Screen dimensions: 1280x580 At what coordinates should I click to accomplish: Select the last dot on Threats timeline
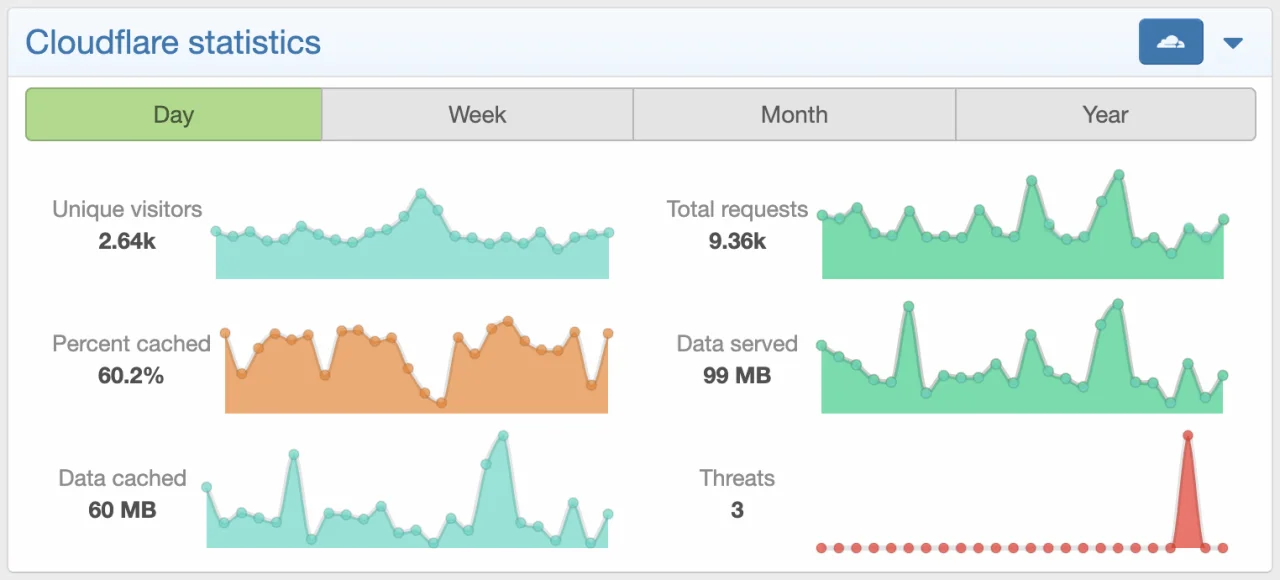coord(1224,548)
